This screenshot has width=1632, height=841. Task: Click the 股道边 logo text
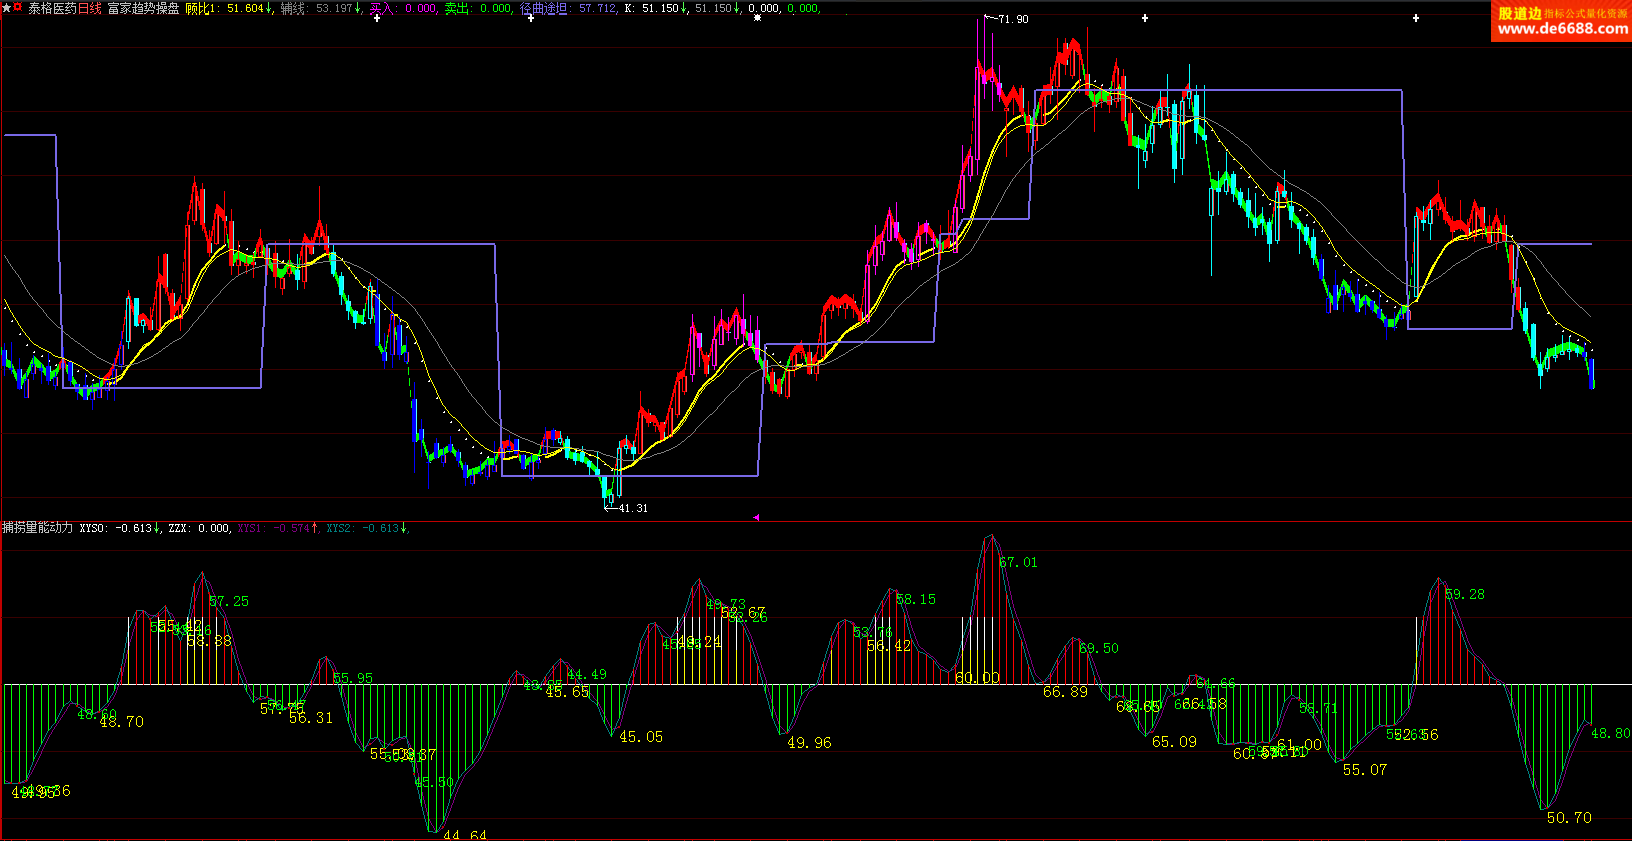1518,13
